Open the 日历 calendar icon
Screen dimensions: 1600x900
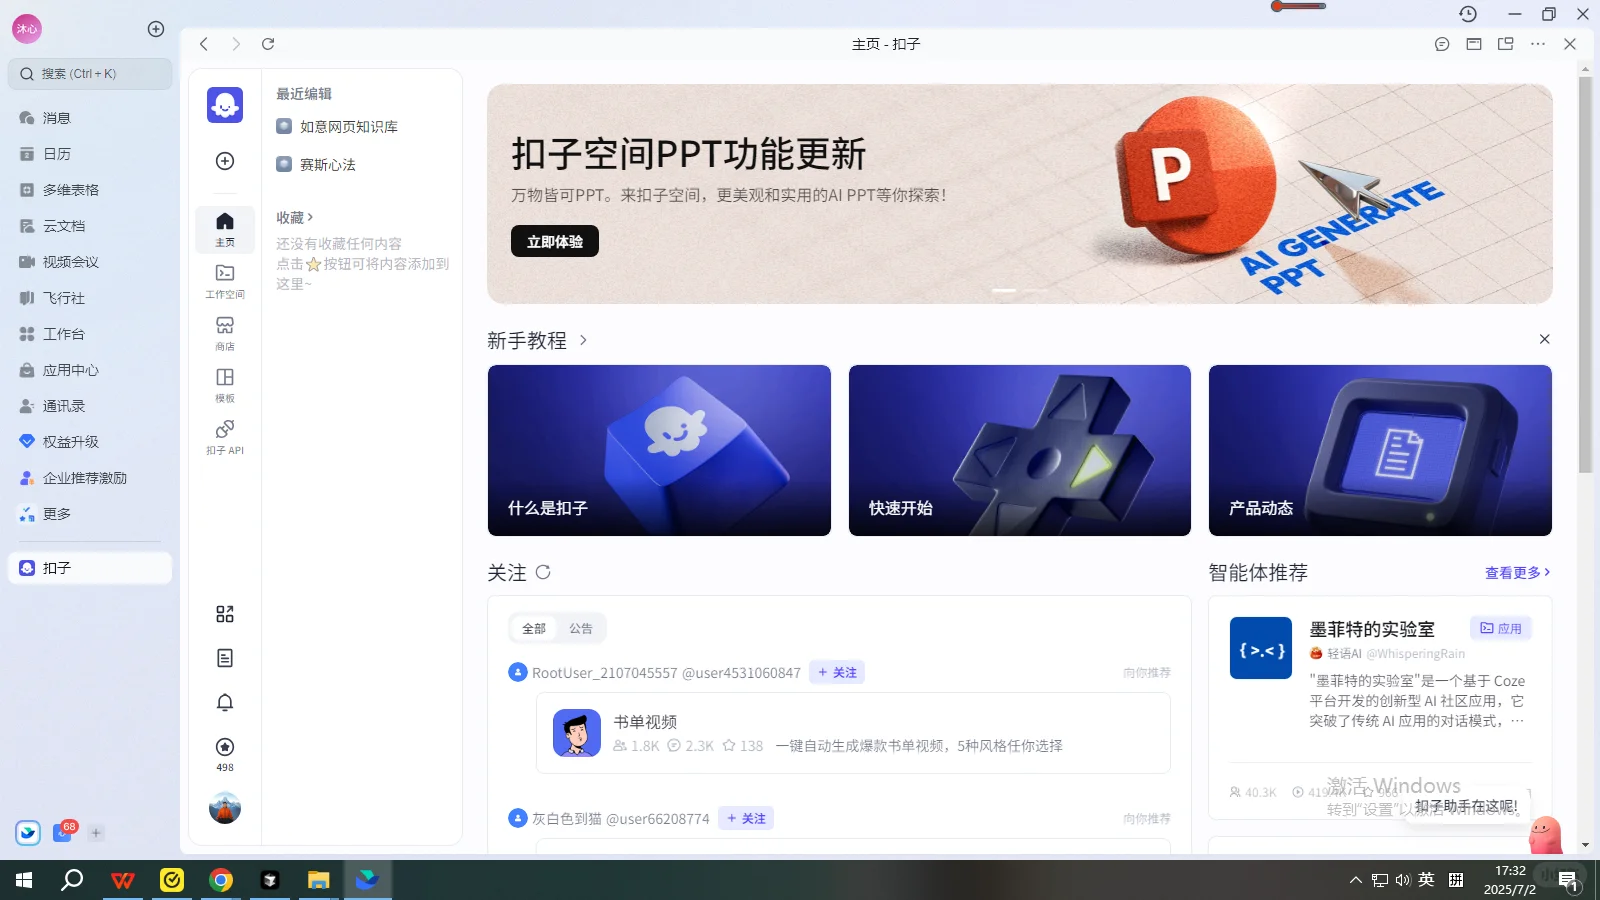point(57,153)
